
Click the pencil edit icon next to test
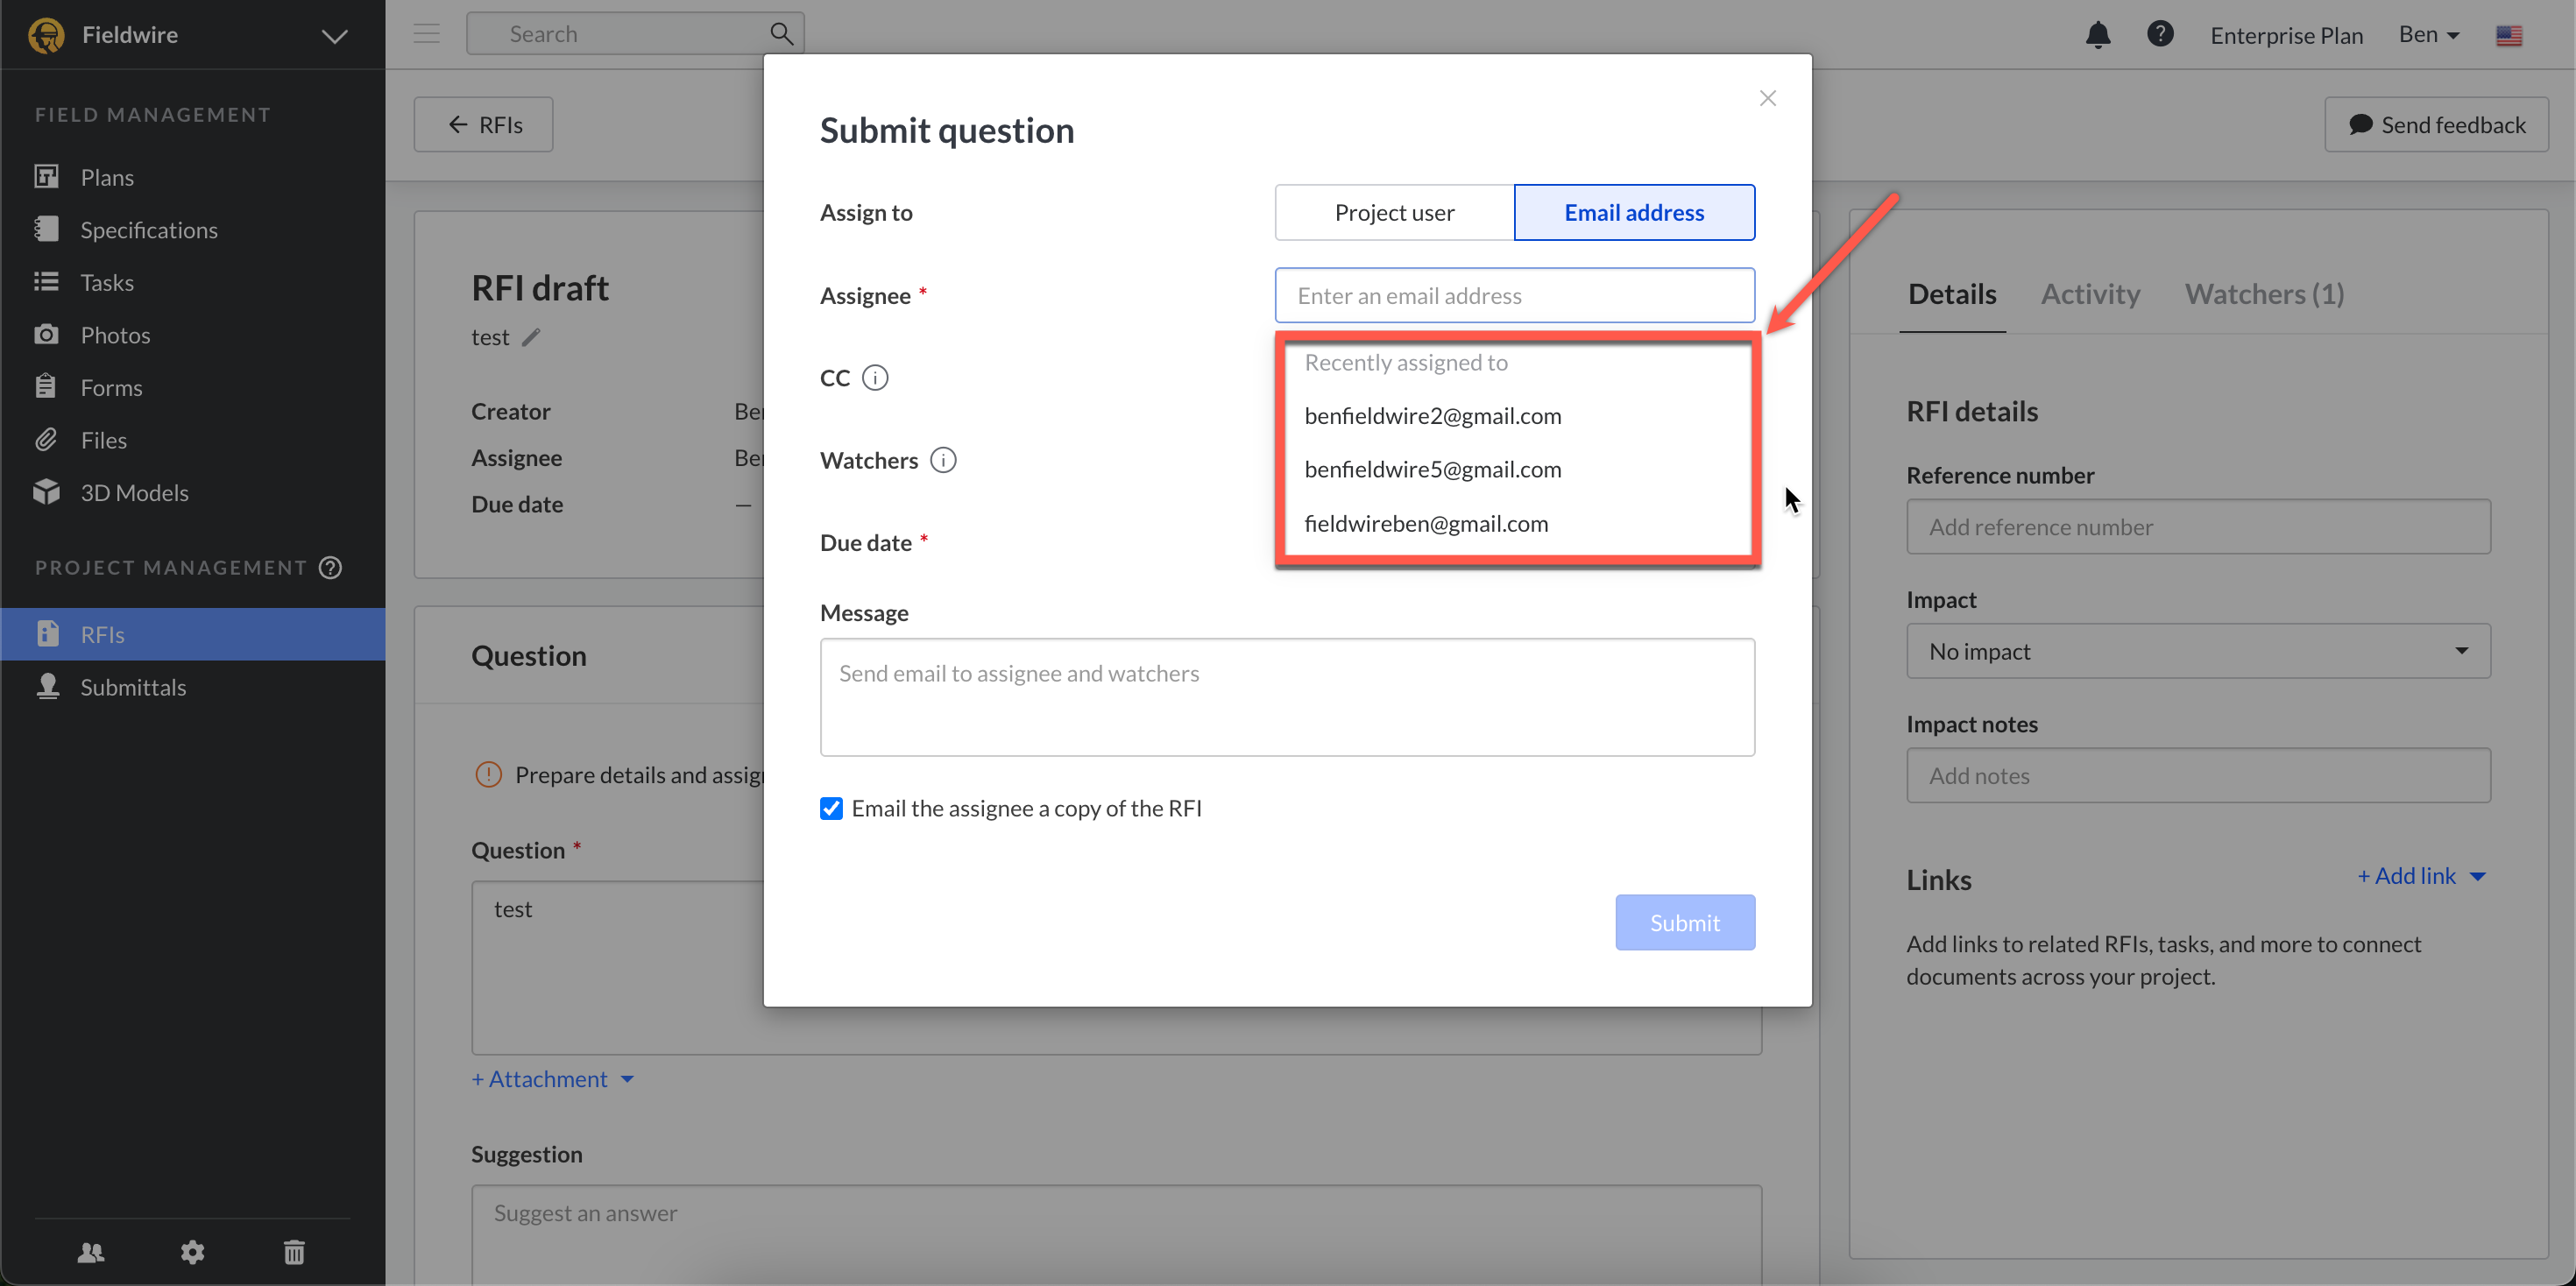(x=531, y=337)
